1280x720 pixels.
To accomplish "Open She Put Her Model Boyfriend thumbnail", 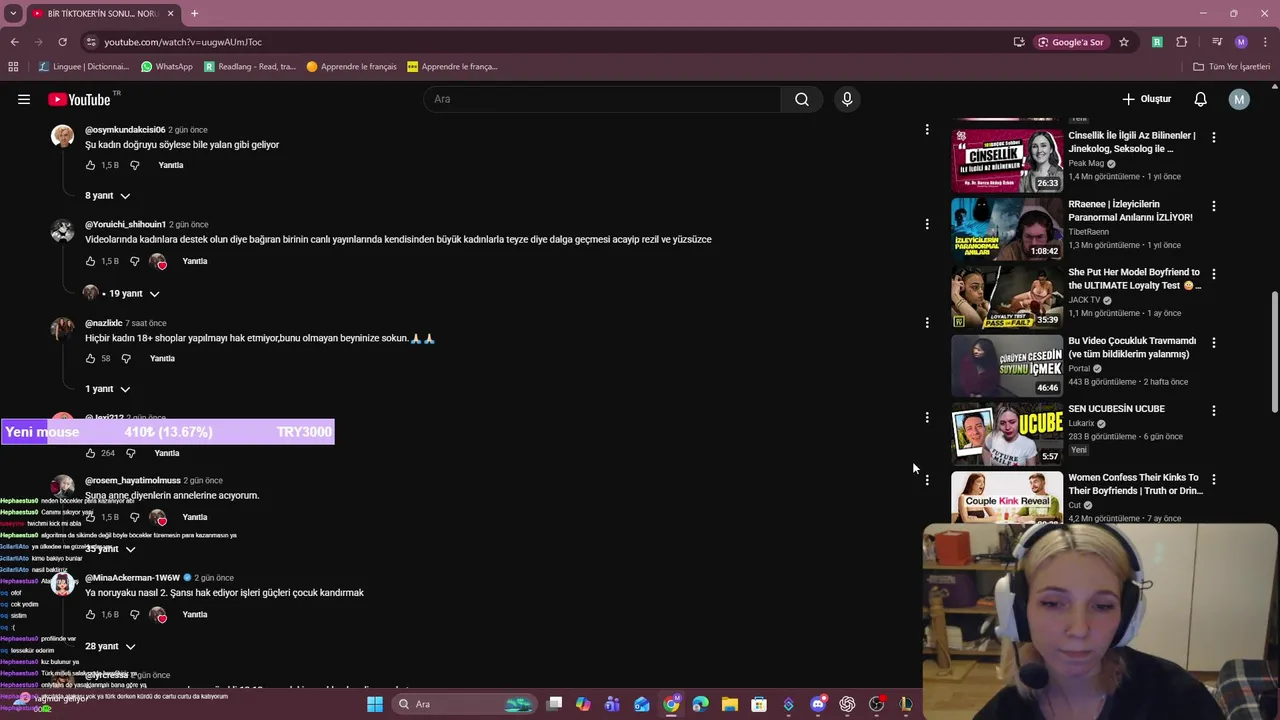I will [1007, 297].
